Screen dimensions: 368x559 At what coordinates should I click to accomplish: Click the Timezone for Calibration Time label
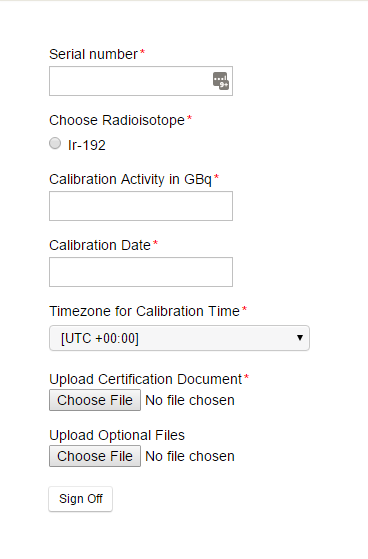coord(144,311)
